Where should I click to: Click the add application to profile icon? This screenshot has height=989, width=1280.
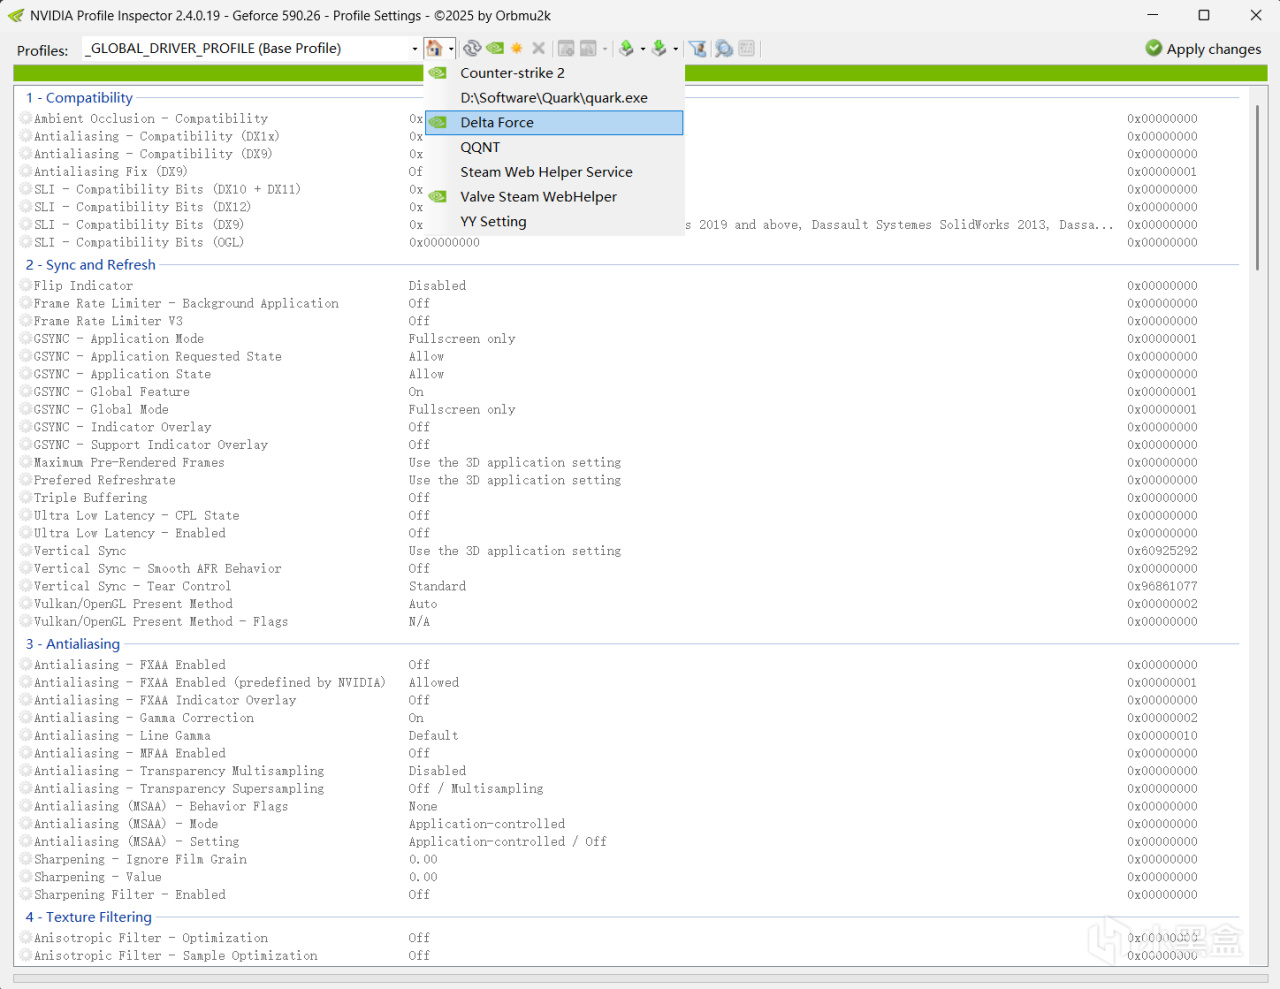[566, 48]
